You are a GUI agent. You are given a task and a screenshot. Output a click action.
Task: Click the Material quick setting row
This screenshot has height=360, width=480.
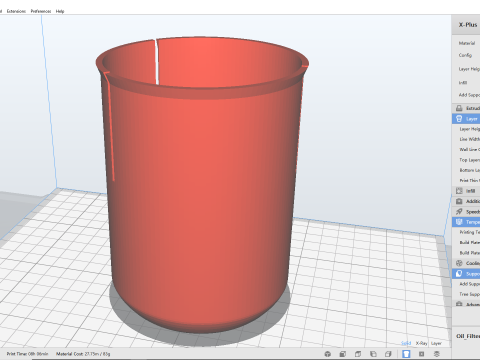467,43
